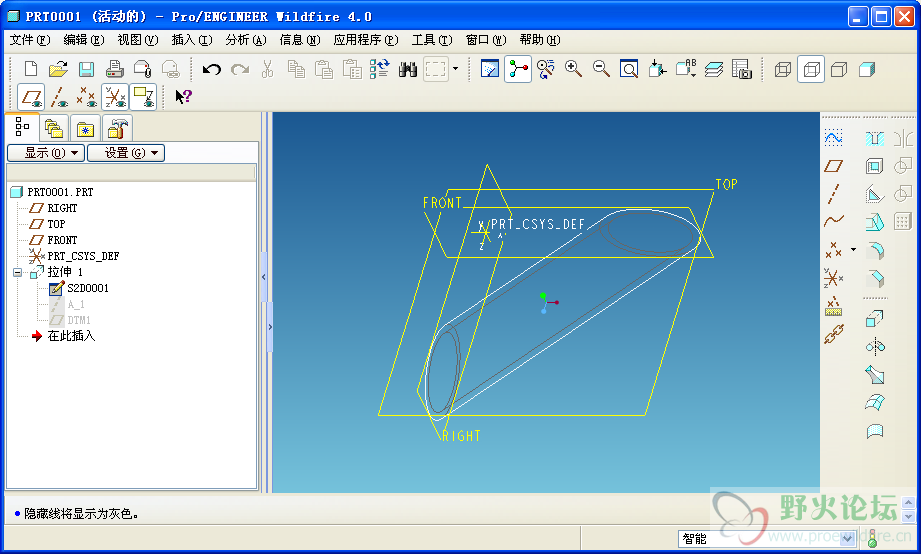This screenshot has height=554, width=921.
Task: Open the saved view list
Action: [685, 69]
